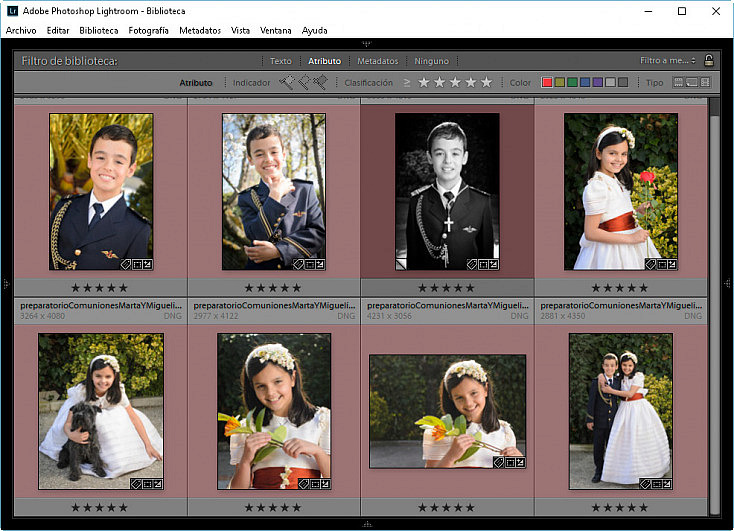The height and width of the screenshot is (531, 734).
Task: Click develop adjustments badge on palm boy photo
Action: pos(147,265)
